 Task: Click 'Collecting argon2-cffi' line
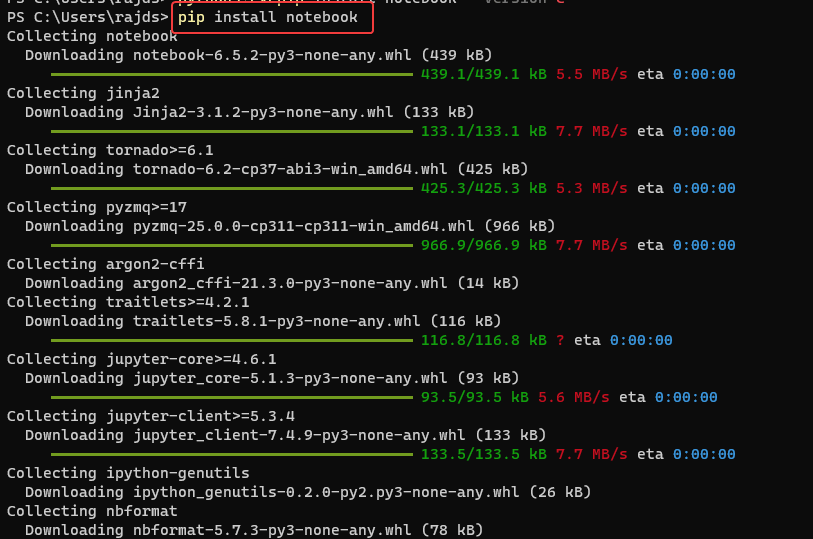tap(105, 264)
